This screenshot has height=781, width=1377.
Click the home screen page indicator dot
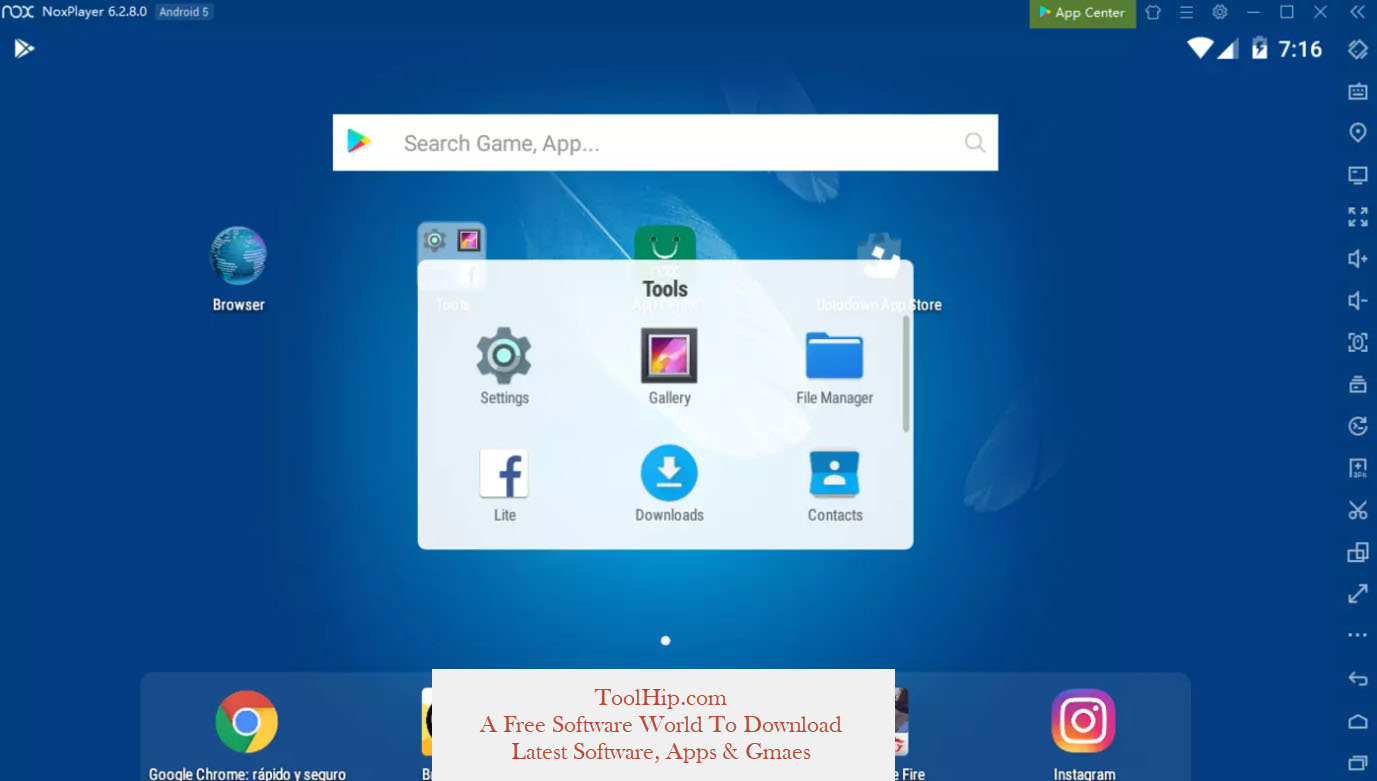pyautogui.click(x=665, y=640)
